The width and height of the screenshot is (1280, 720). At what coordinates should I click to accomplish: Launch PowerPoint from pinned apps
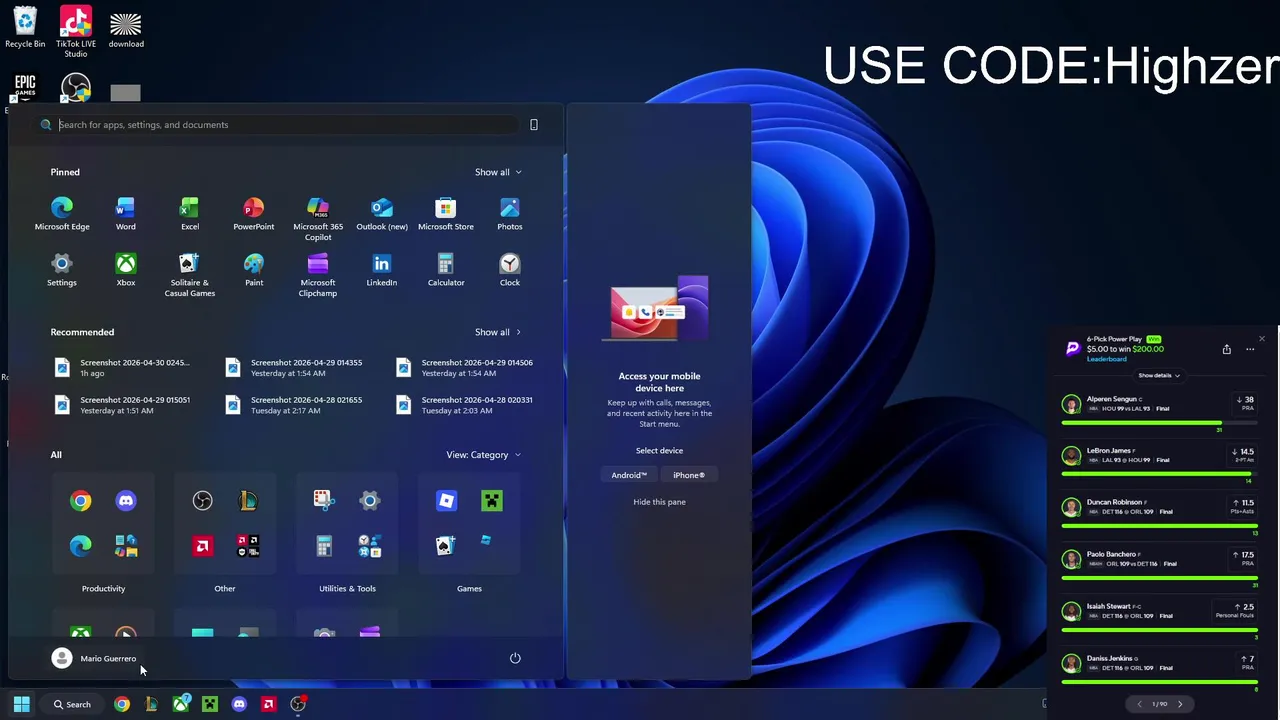click(253, 214)
